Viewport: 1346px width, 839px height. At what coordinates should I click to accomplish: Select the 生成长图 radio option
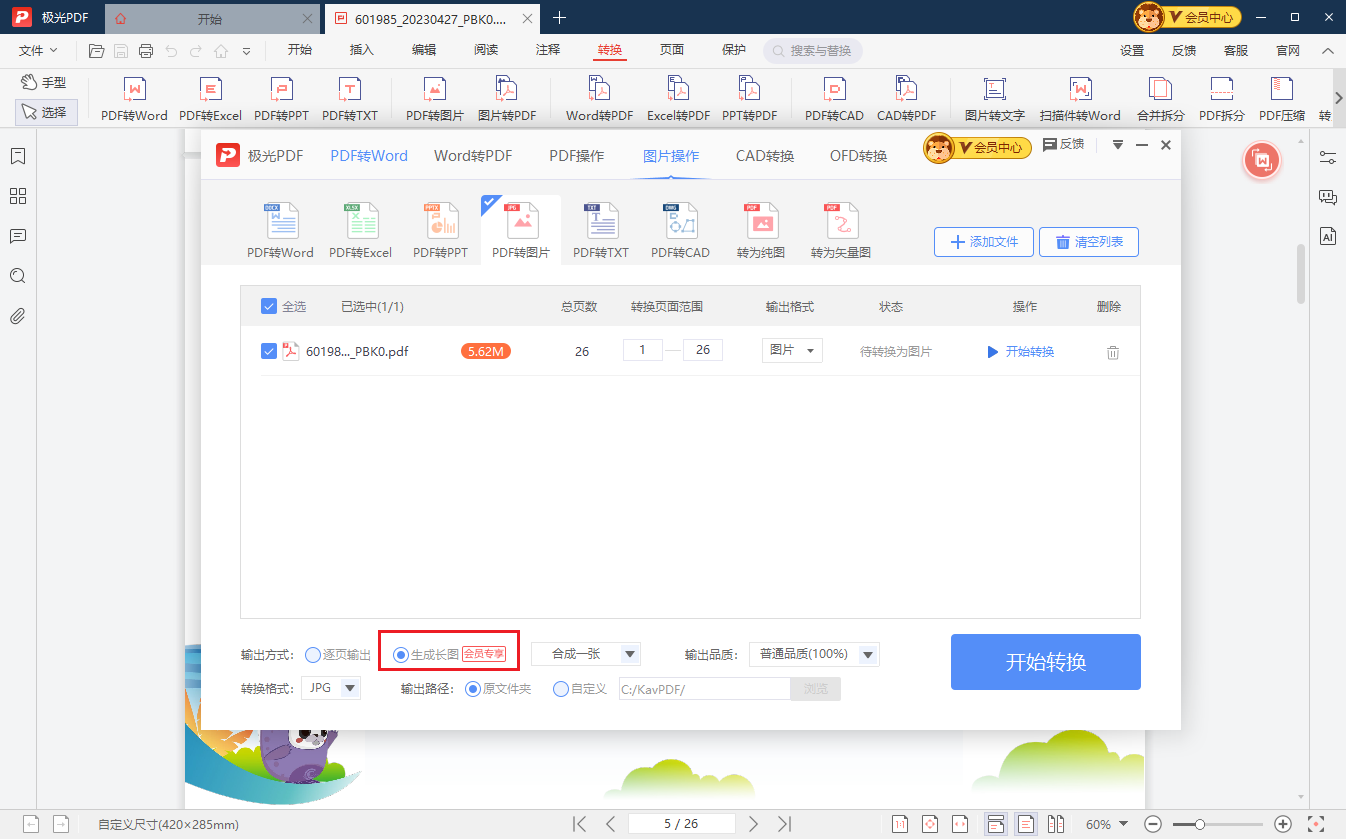coord(401,655)
